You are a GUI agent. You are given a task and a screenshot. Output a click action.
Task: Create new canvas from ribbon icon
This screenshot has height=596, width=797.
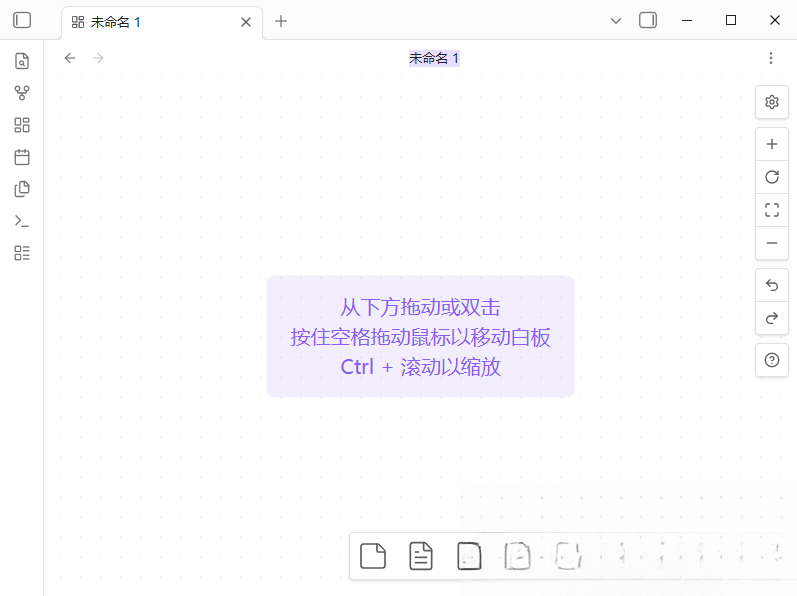[x=22, y=125]
